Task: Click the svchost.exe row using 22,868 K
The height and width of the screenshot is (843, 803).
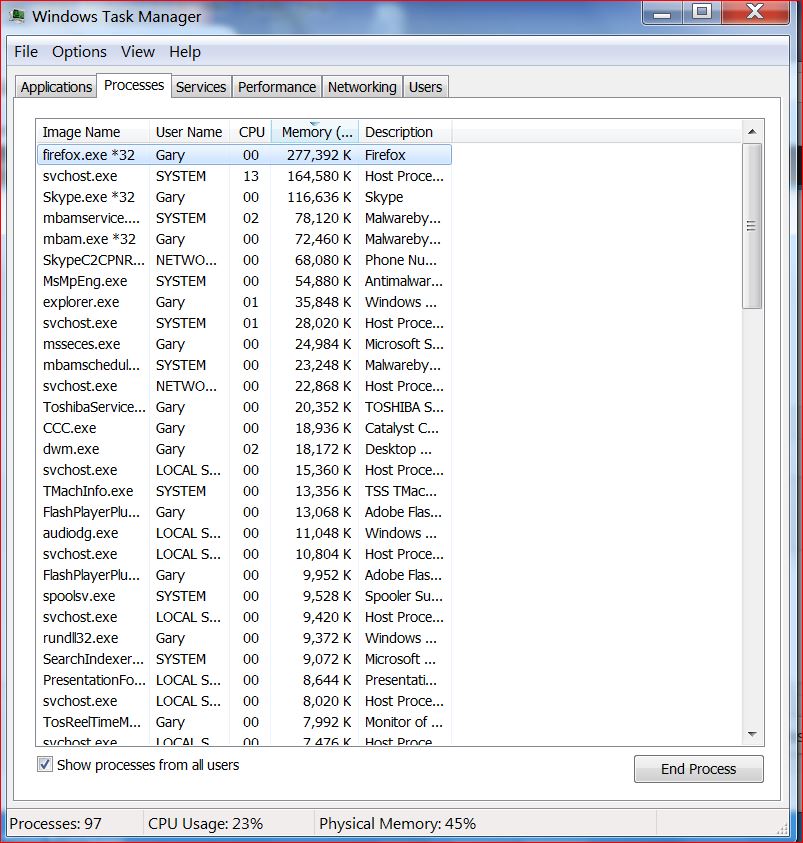Action: pos(244,386)
